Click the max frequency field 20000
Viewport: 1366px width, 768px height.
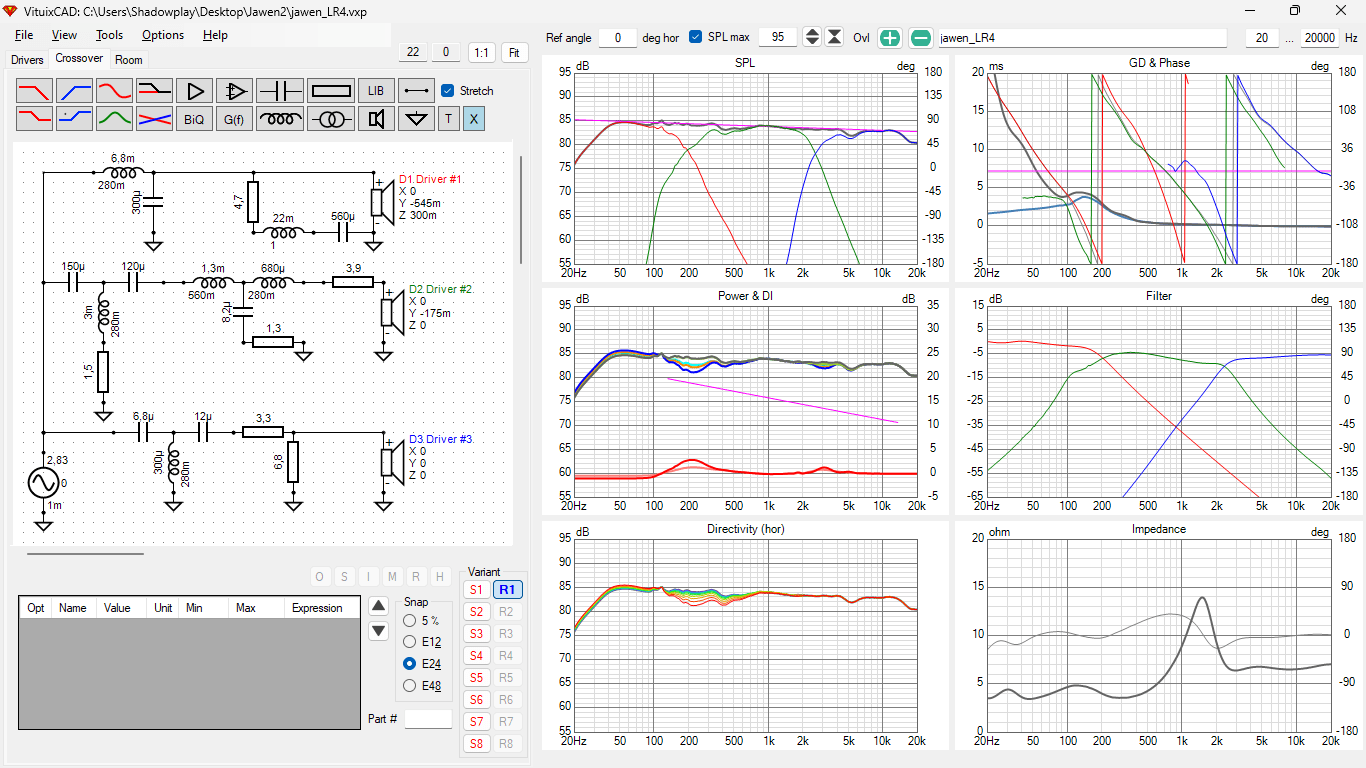click(x=1320, y=38)
